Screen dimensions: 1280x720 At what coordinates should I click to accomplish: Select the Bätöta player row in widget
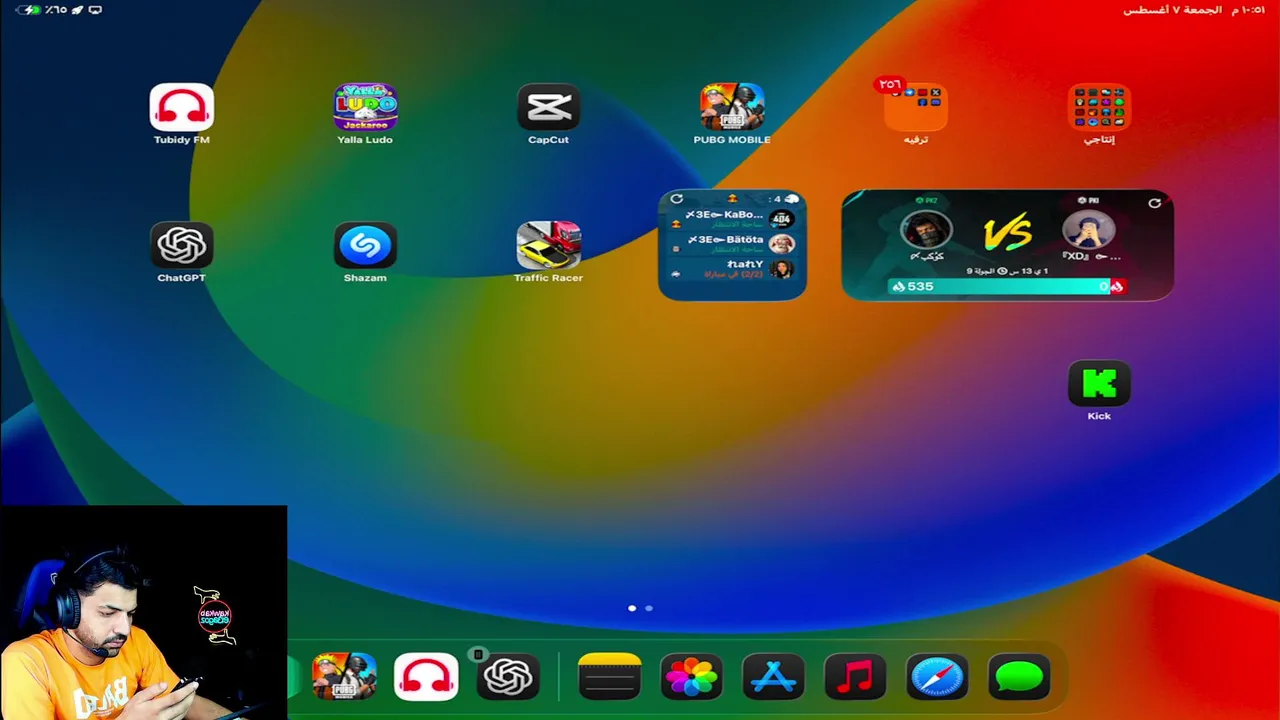click(732, 244)
